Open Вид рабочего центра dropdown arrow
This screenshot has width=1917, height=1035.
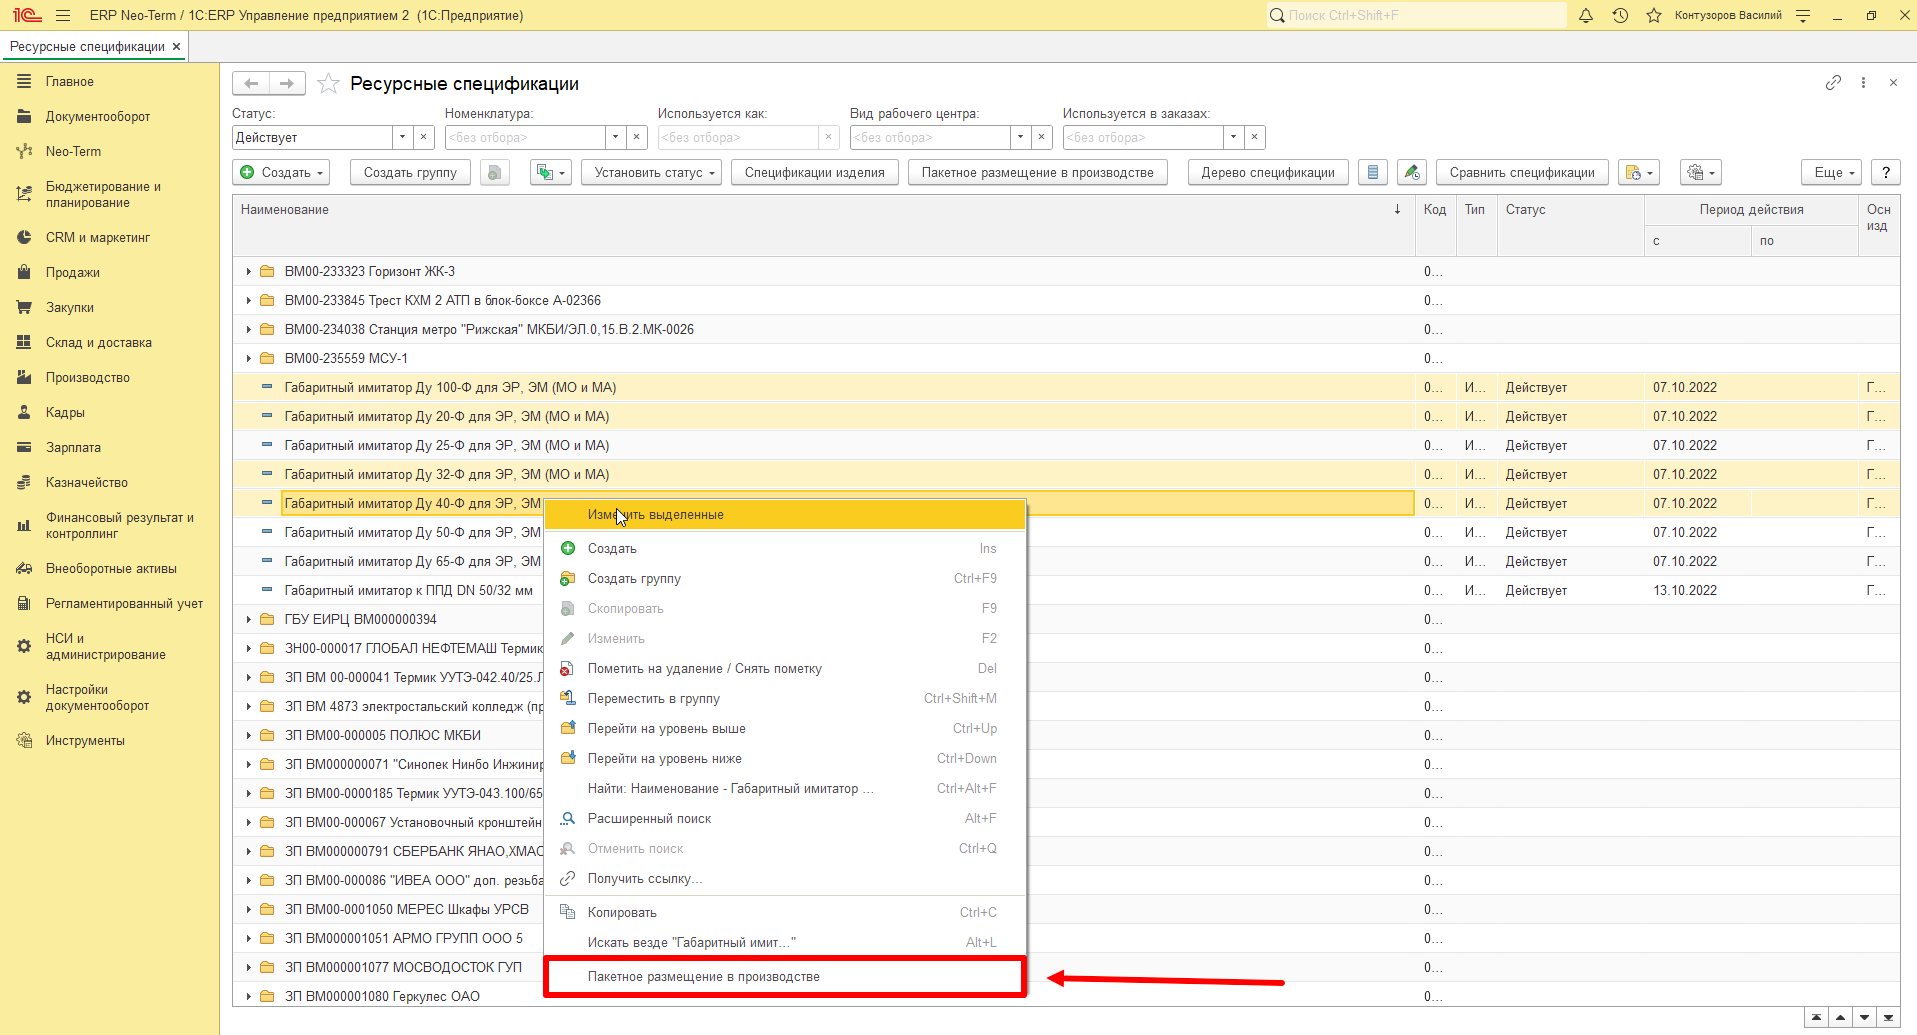tap(1020, 137)
